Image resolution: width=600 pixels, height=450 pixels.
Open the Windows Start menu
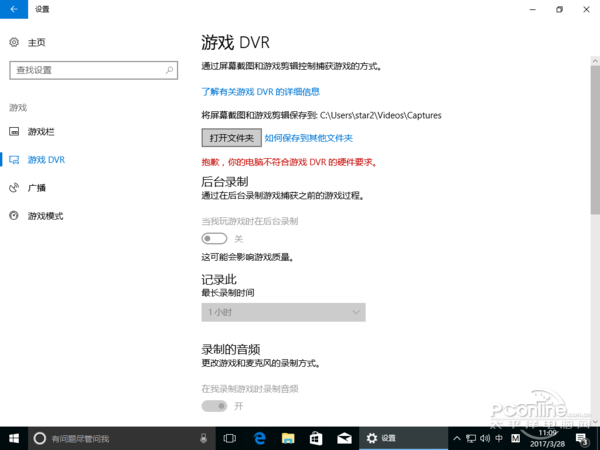click(14, 438)
